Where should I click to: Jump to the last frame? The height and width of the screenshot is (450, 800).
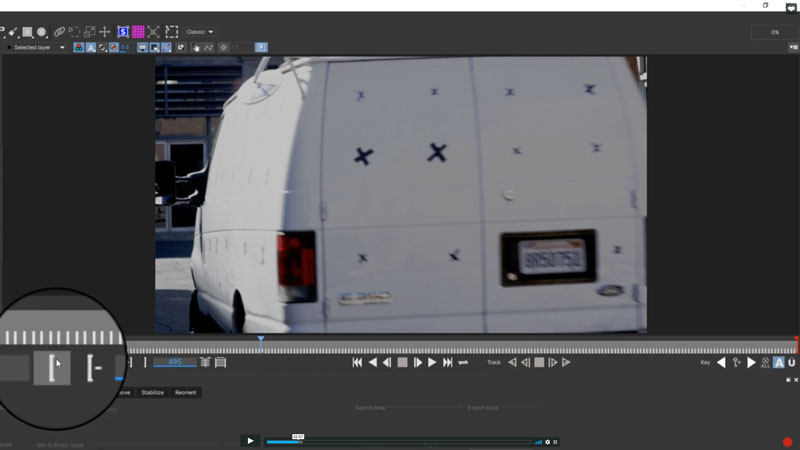447,362
